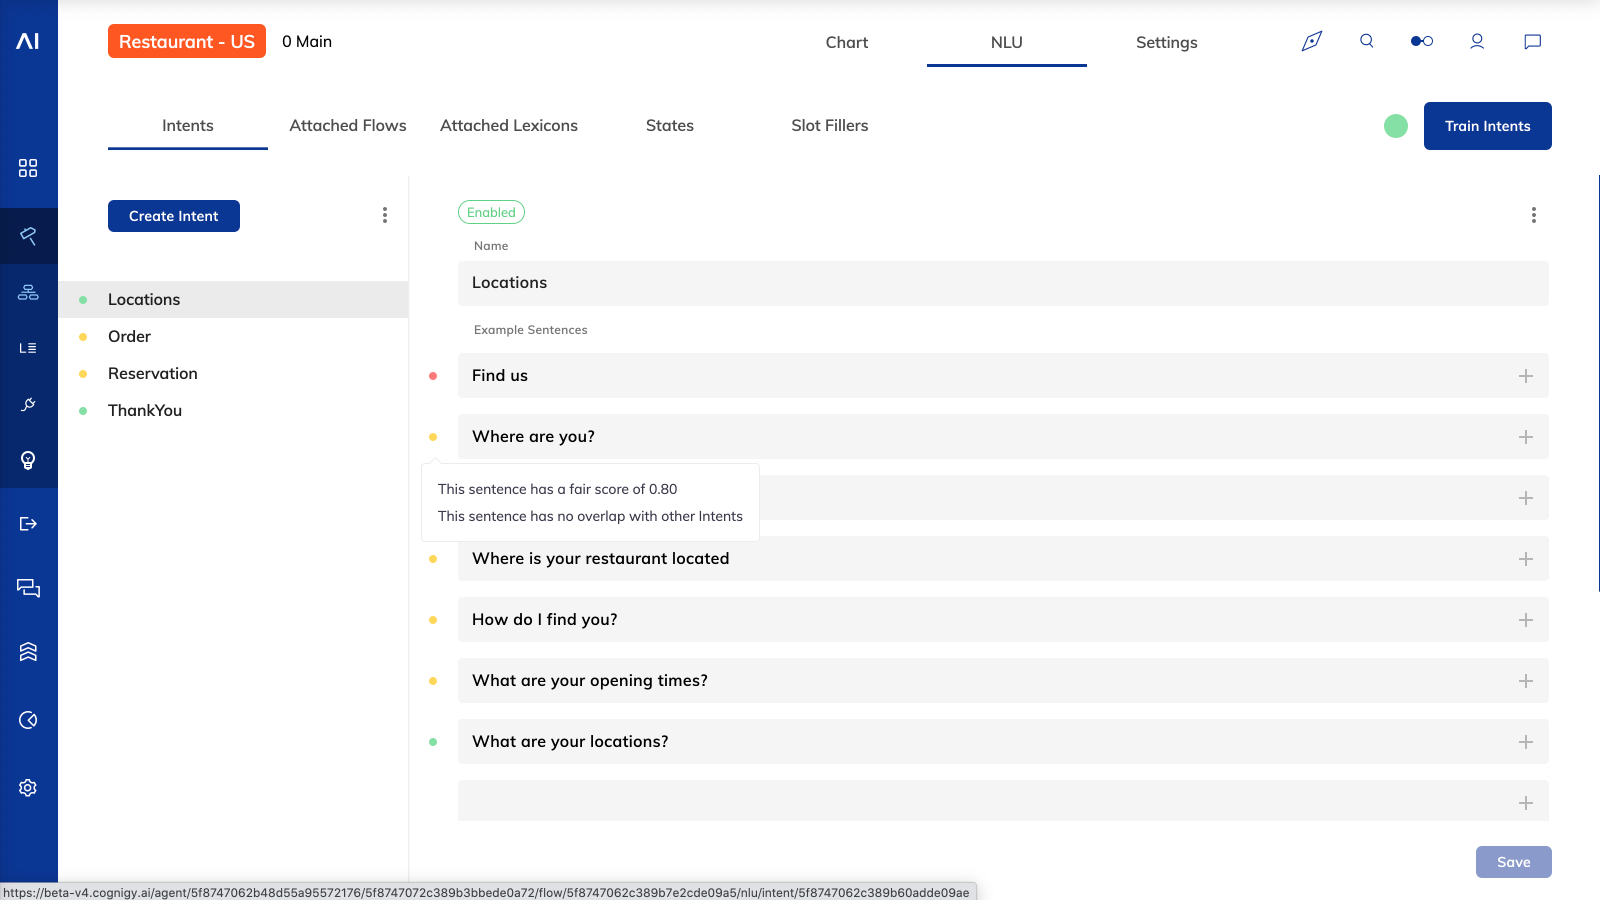
Task: Click the Train Intents button
Action: tap(1487, 126)
